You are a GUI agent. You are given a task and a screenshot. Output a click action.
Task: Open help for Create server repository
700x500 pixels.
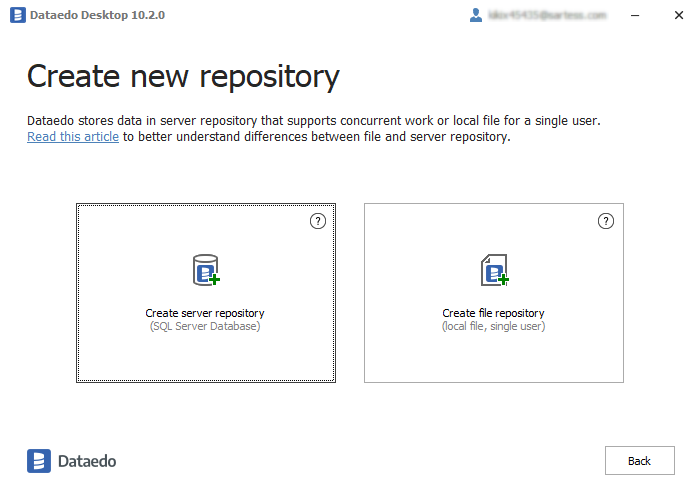pos(318,221)
